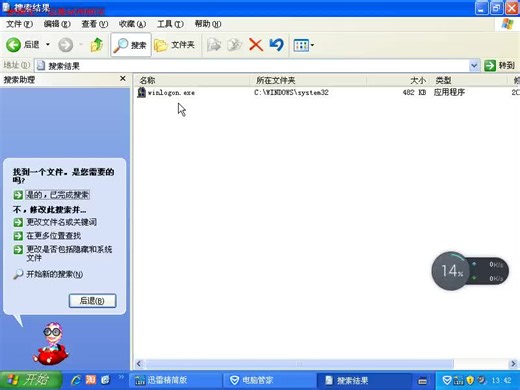The height and width of the screenshot is (390, 520).
Task: Click the blue shield tray icon
Action: (x=447, y=380)
